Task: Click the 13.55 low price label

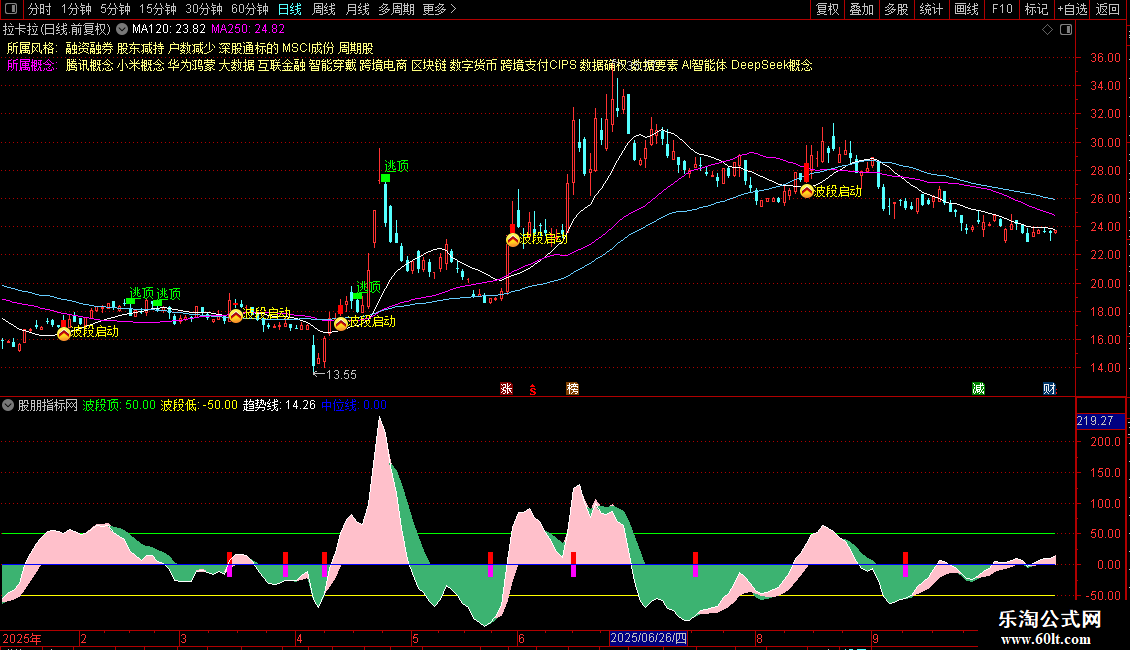Action: coord(341,375)
